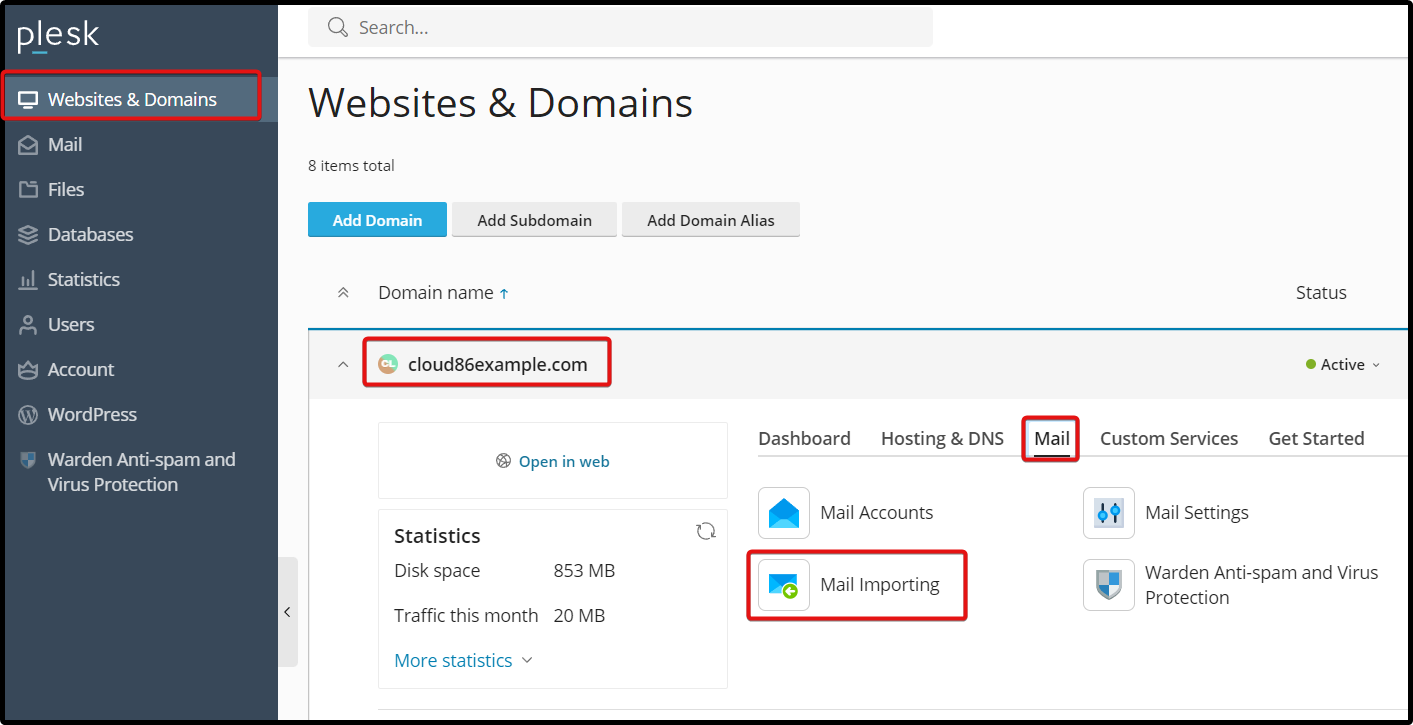Click the Add Subdomain button
Screen dimensions: 1413x725
(x=534, y=220)
